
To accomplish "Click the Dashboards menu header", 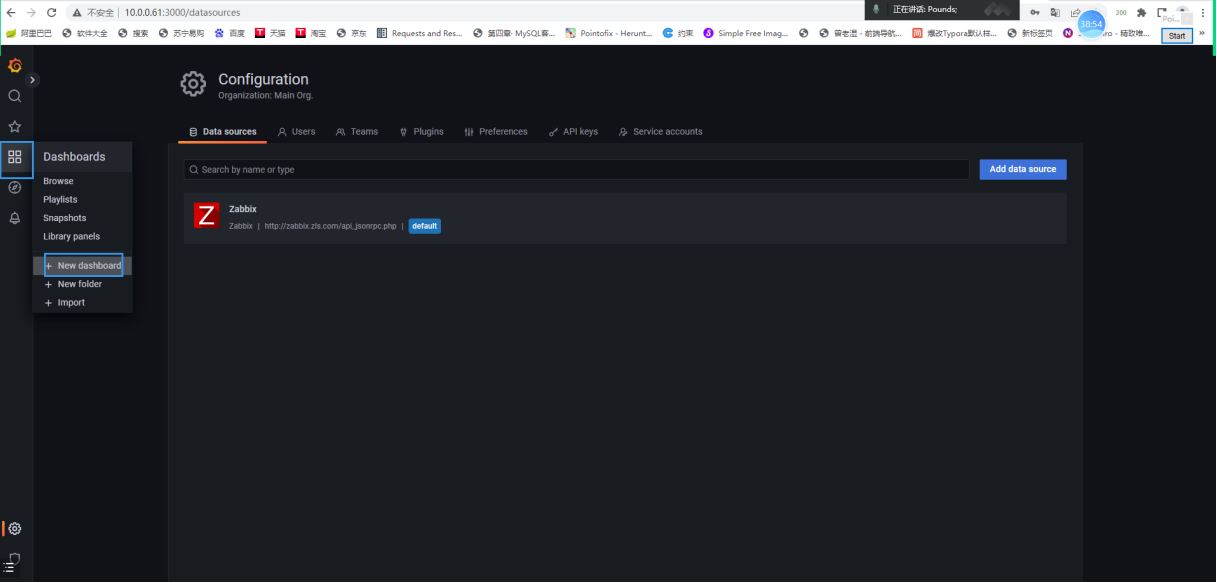I will [74, 157].
